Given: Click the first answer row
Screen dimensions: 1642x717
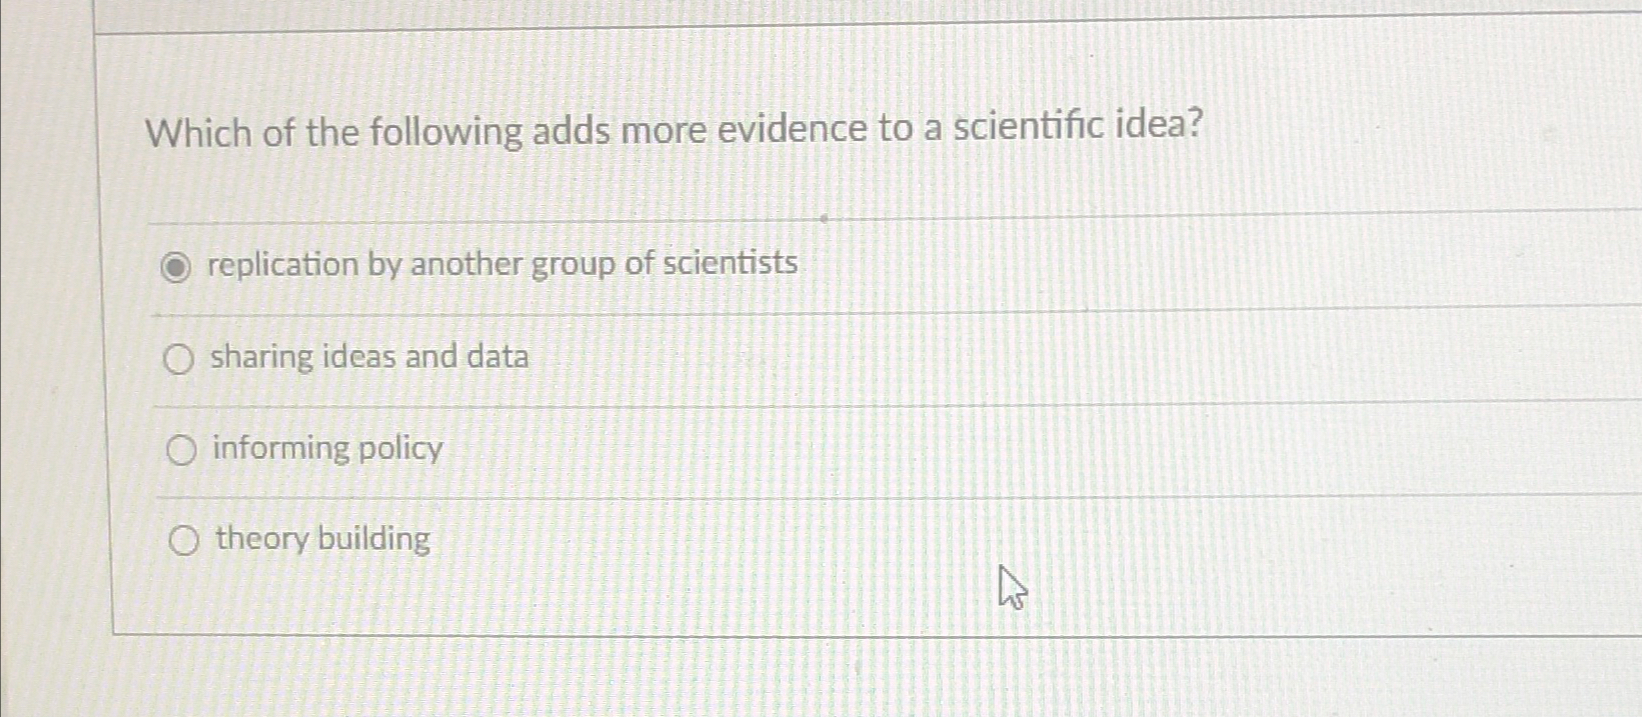Looking at the screenshot, I should (700, 265).
